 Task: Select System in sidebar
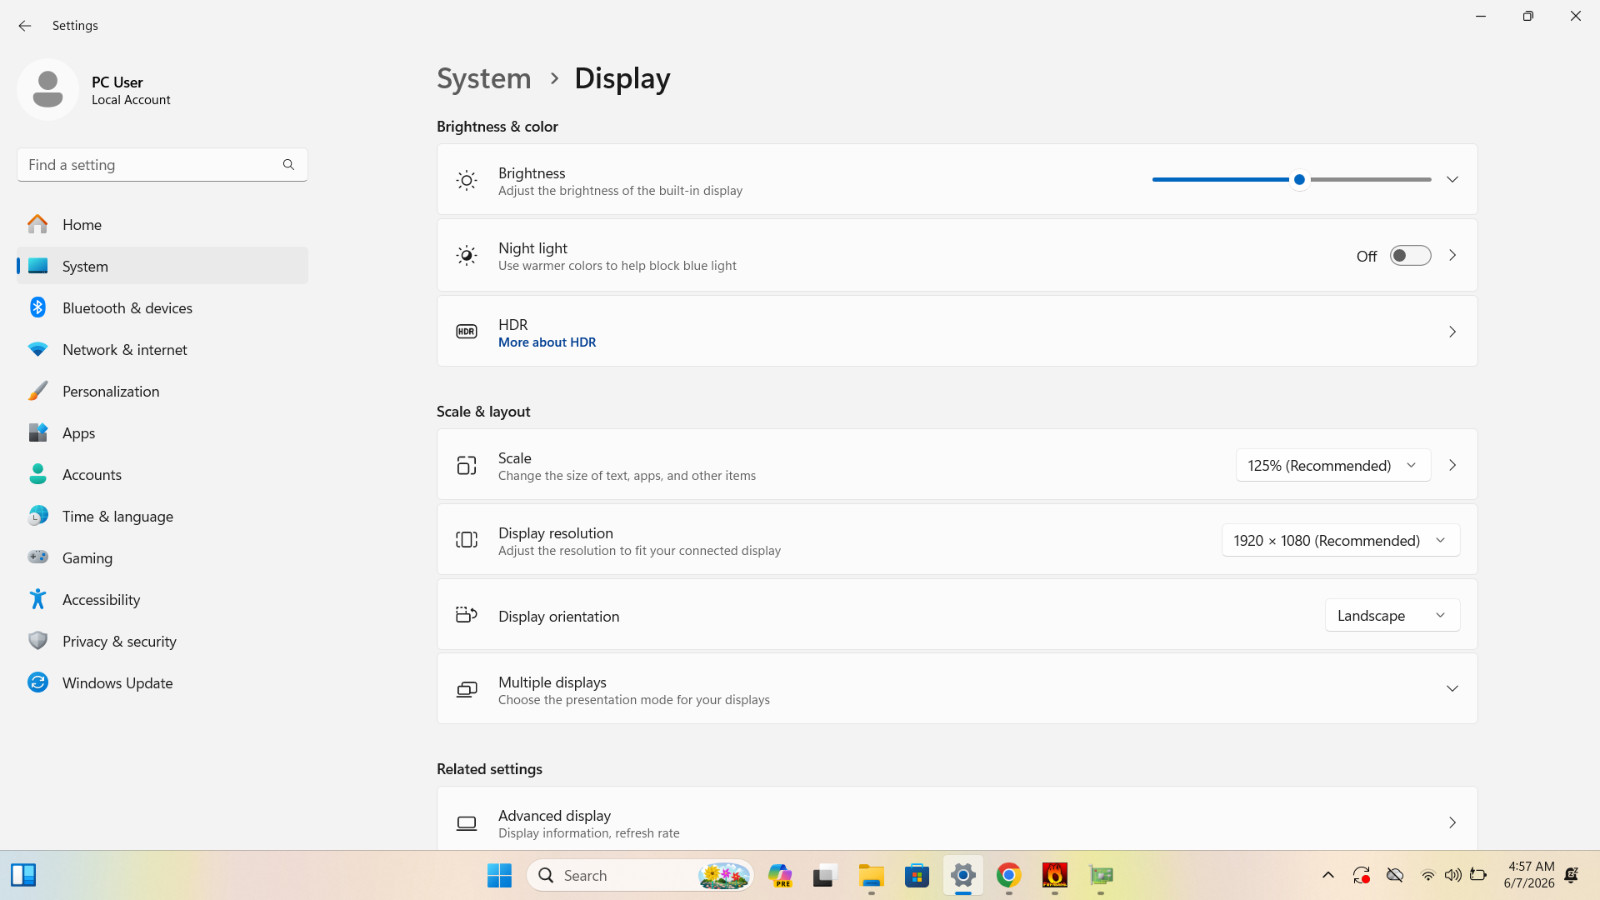pyautogui.click(x=162, y=267)
